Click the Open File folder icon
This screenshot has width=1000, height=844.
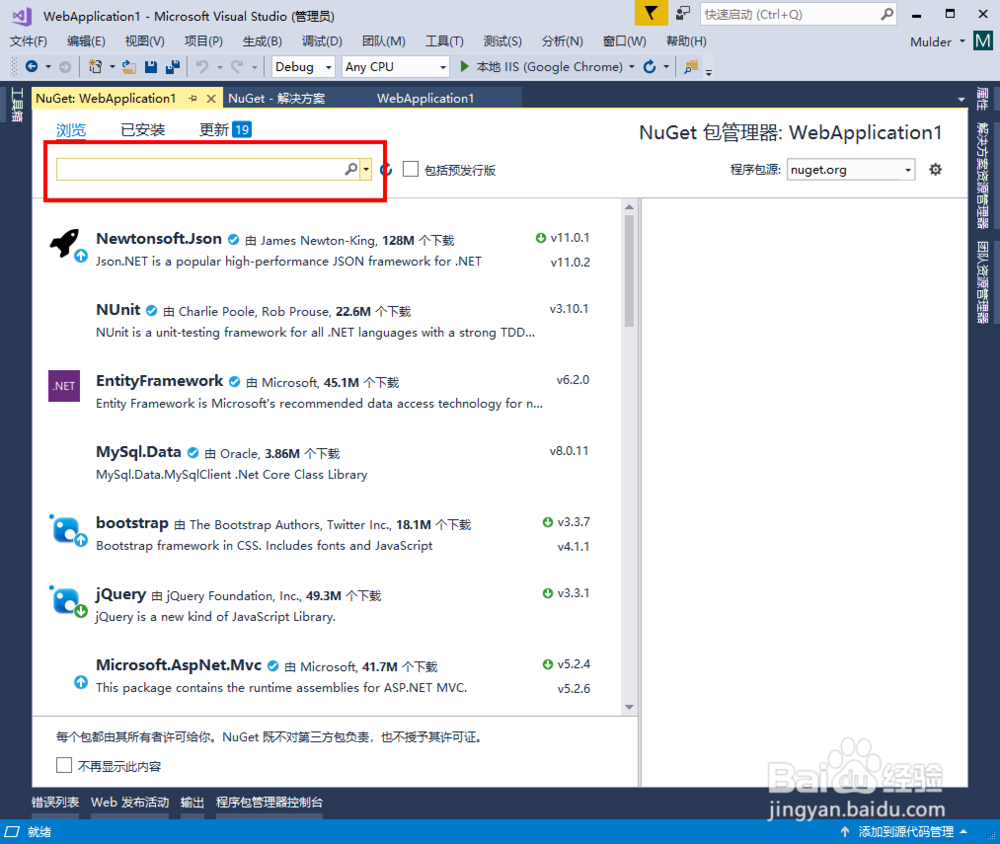pos(129,66)
